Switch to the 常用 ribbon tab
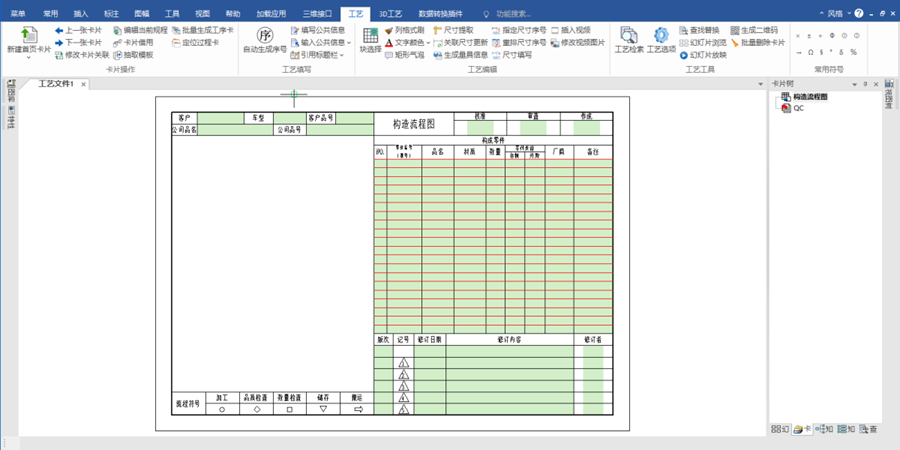The height and width of the screenshot is (450, 900). (x=51, y=13)
